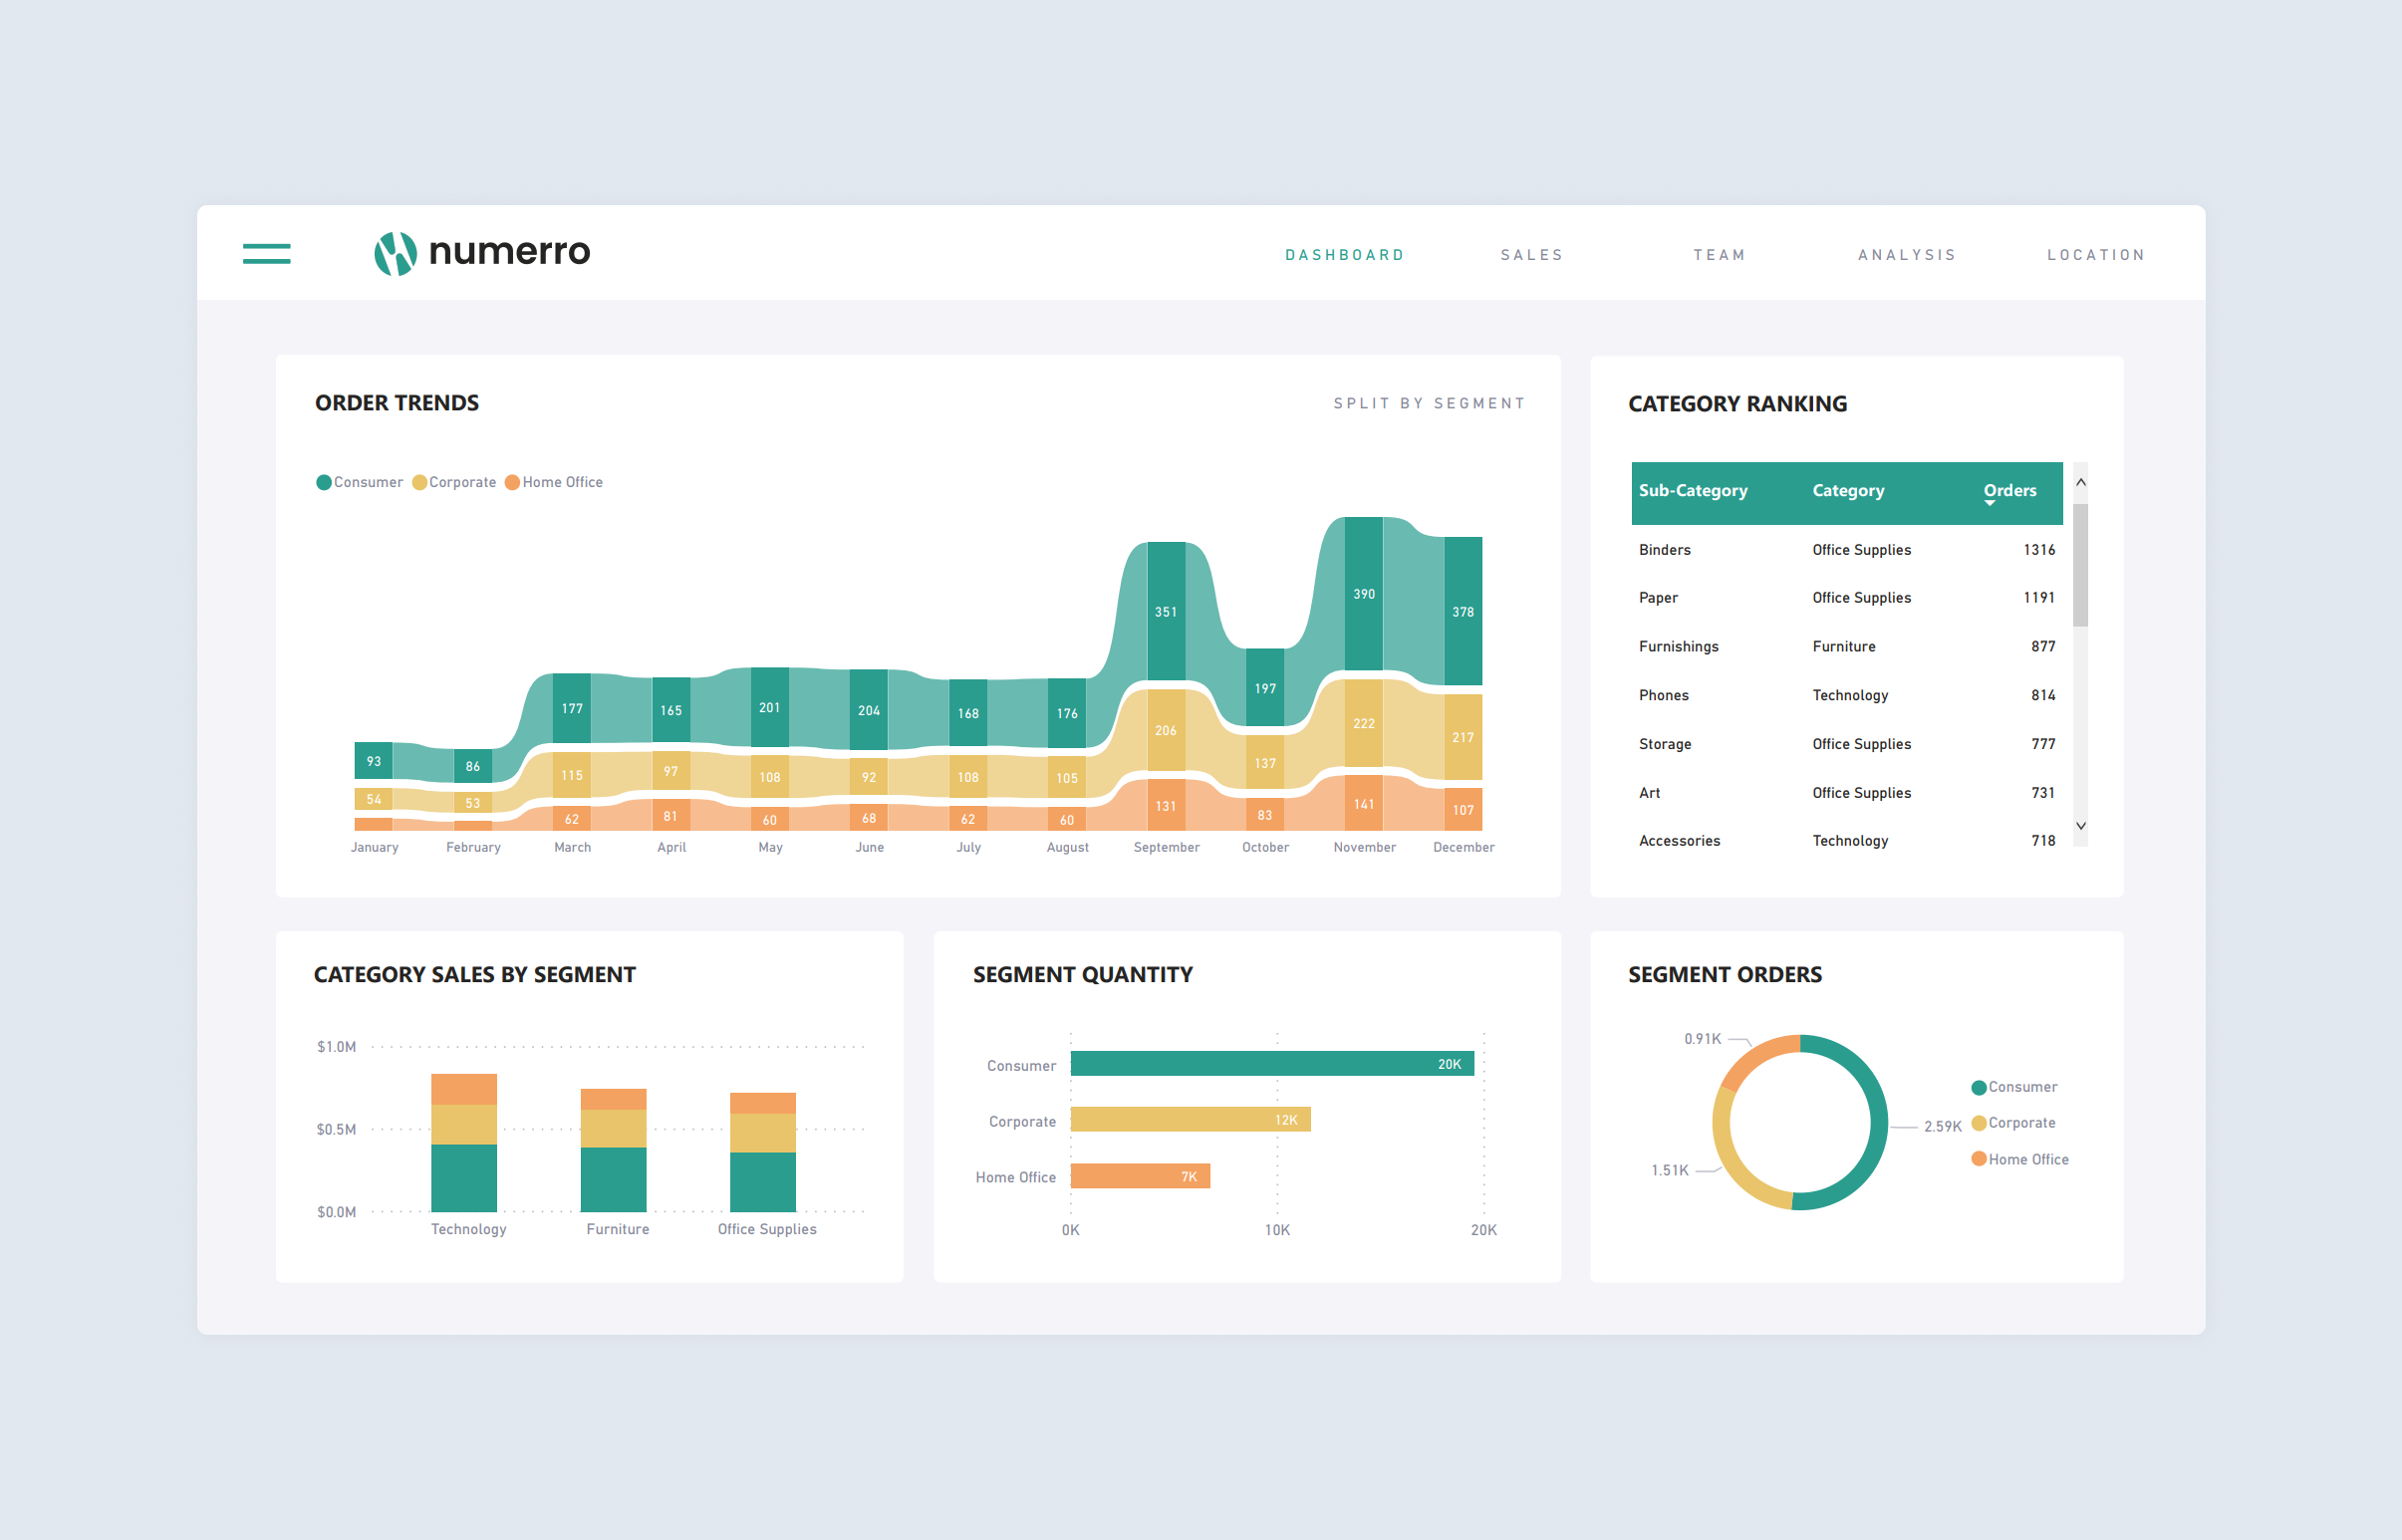
Task: Select the Corporate legend marker in Order Trends
Action: [419, 482]
